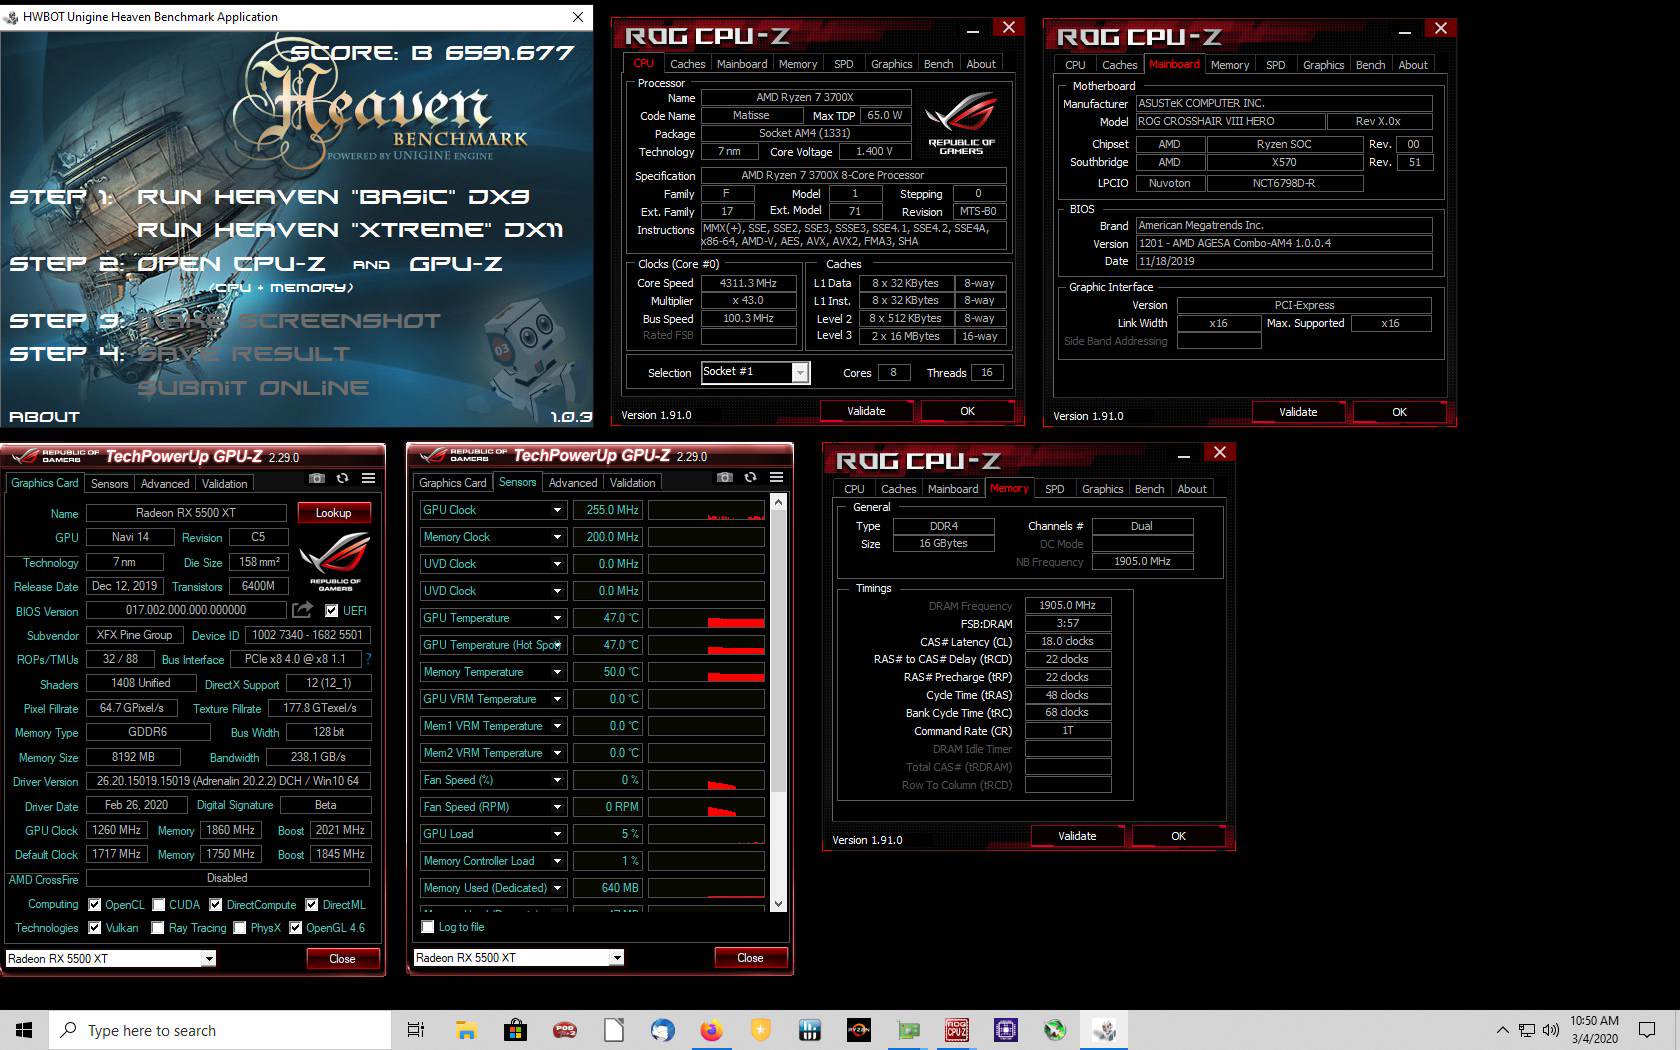Click Bus Interface question mark help icon
1680x1050 pixels.
coord(368,659)
